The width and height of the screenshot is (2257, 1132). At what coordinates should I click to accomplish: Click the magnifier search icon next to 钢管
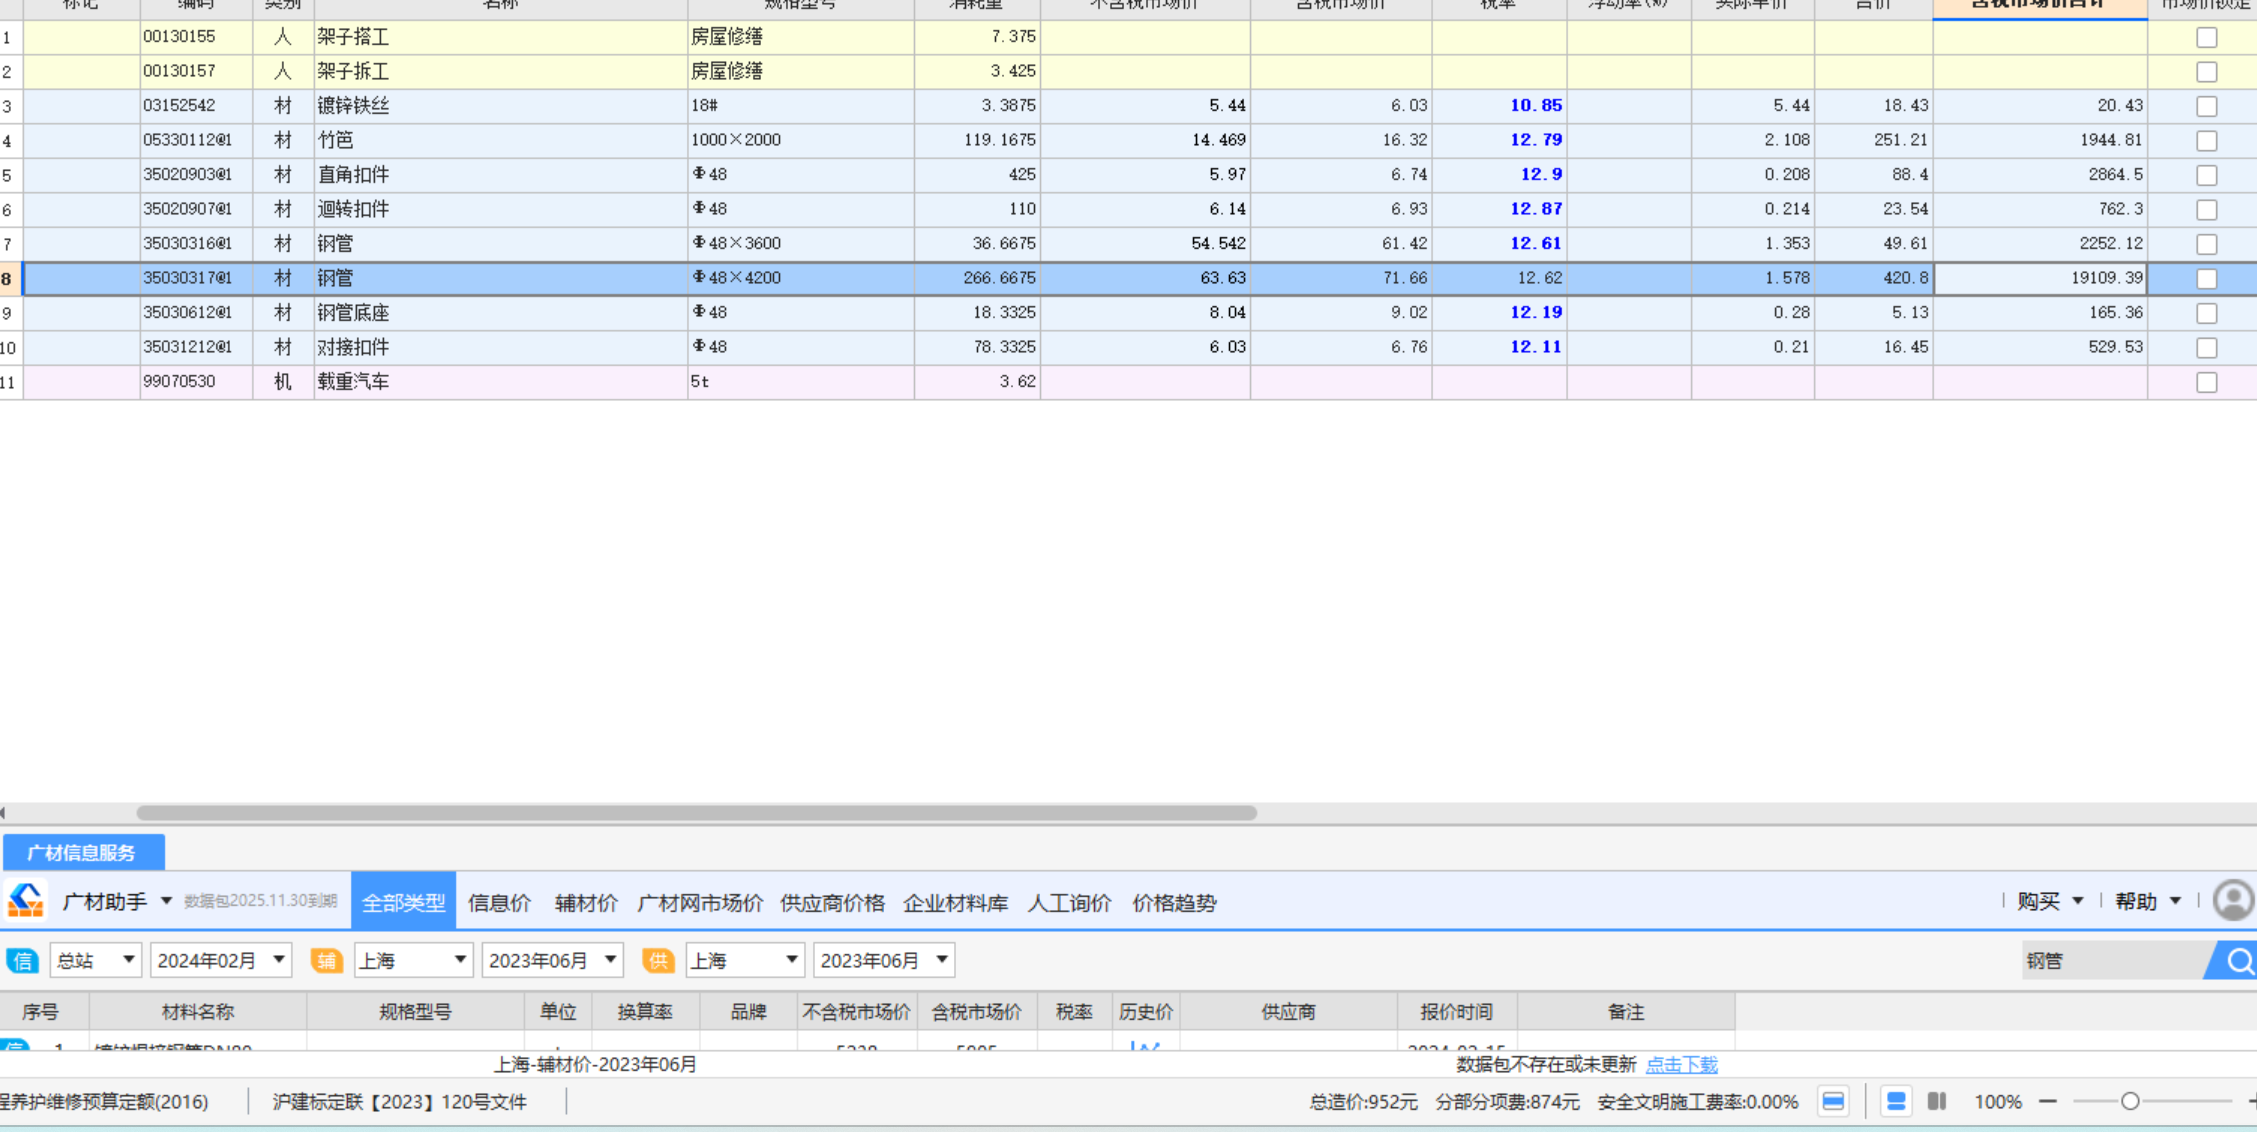coord(2238,961)
